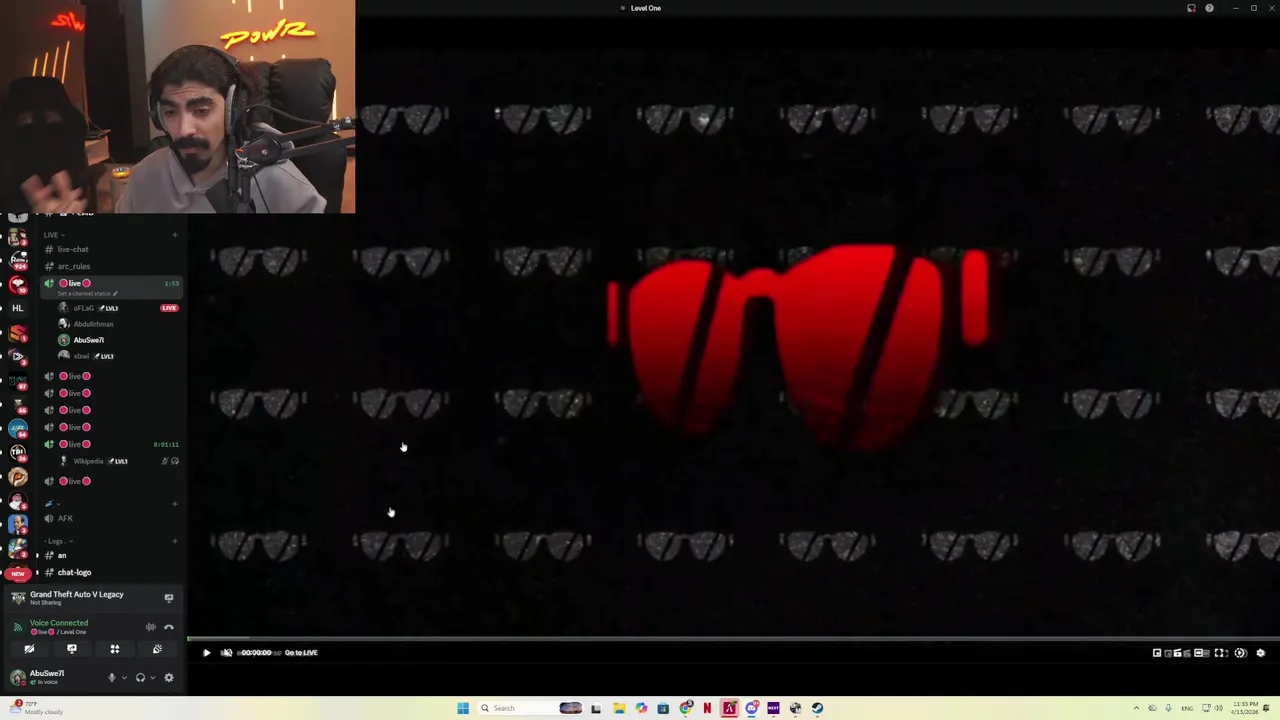
Task: Click the red LIVE badge next to oFLaG
Action: click(x=169, y=308)
